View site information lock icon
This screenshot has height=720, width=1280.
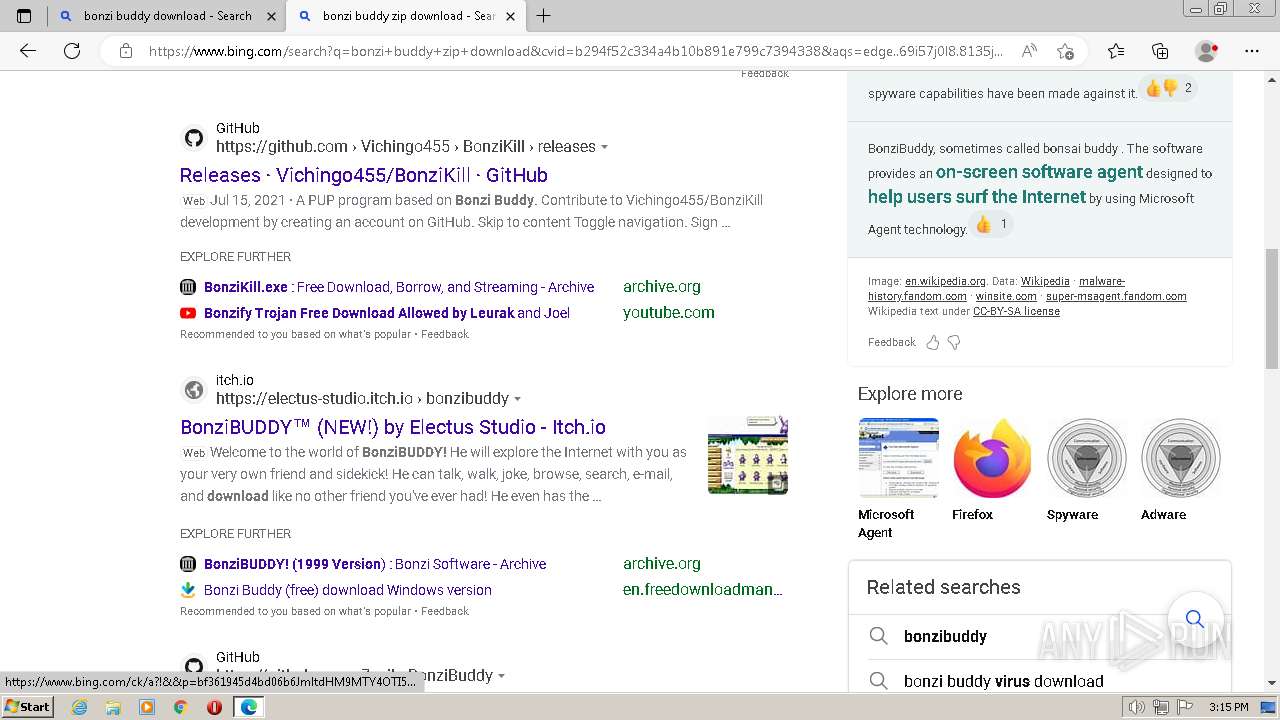[x=125, y=51]
